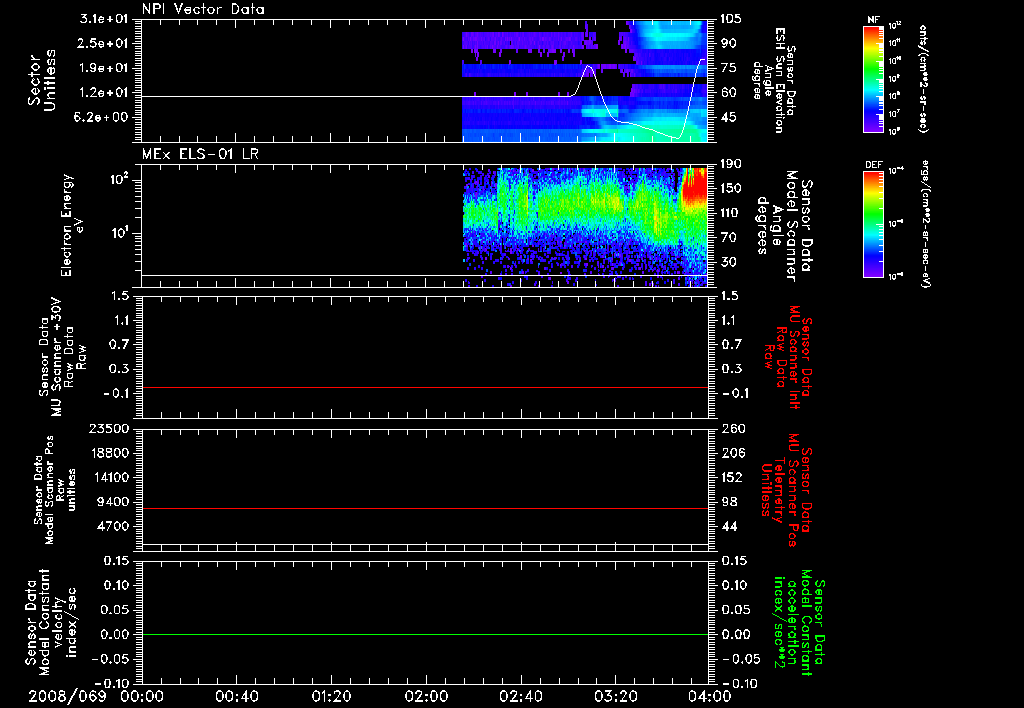Click the 'Electron Energy eV' axis label
Screen dimensions: 1024x708
point(72,225)
